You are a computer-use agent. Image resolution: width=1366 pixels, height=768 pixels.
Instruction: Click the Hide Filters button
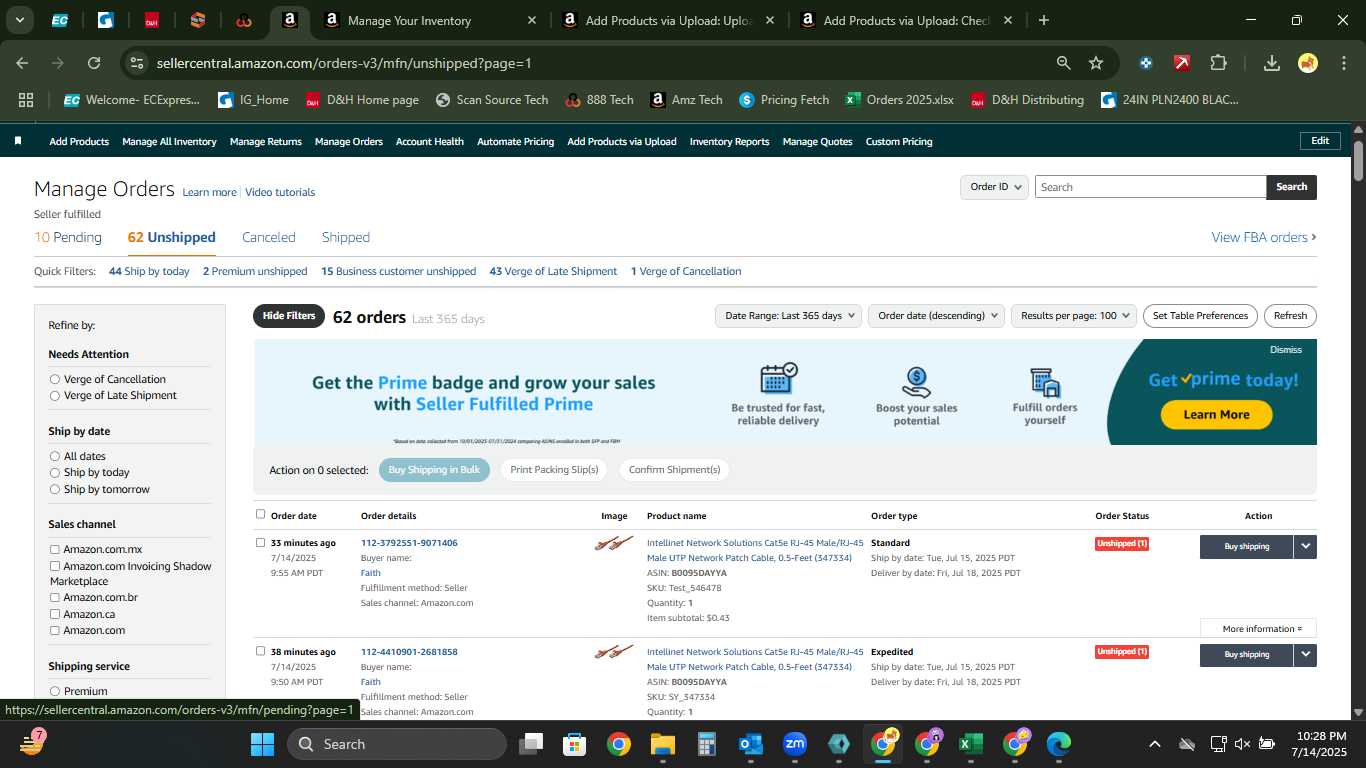289,316
